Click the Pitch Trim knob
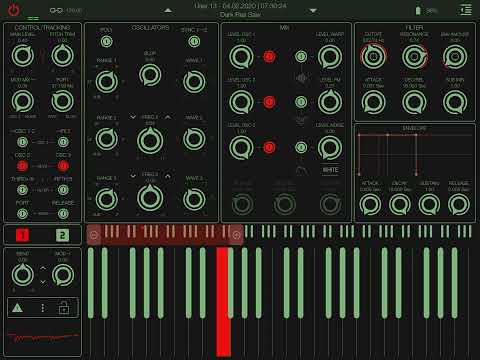This screenshot has width=480, height=360. pyautogui.click(x=63, y=56)
